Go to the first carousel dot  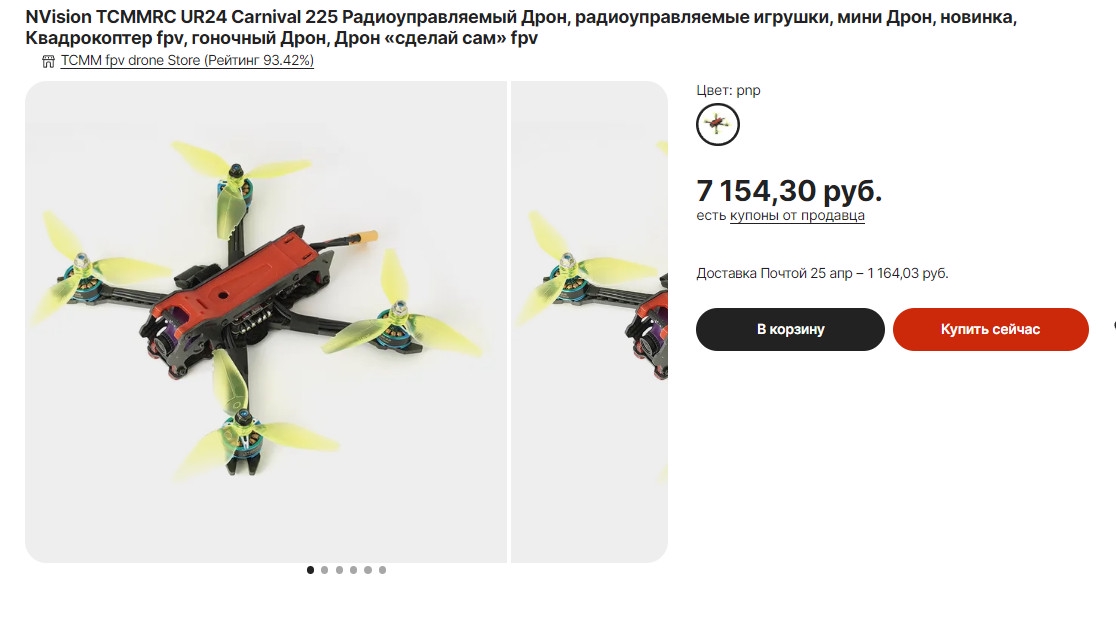coord(310,570)
